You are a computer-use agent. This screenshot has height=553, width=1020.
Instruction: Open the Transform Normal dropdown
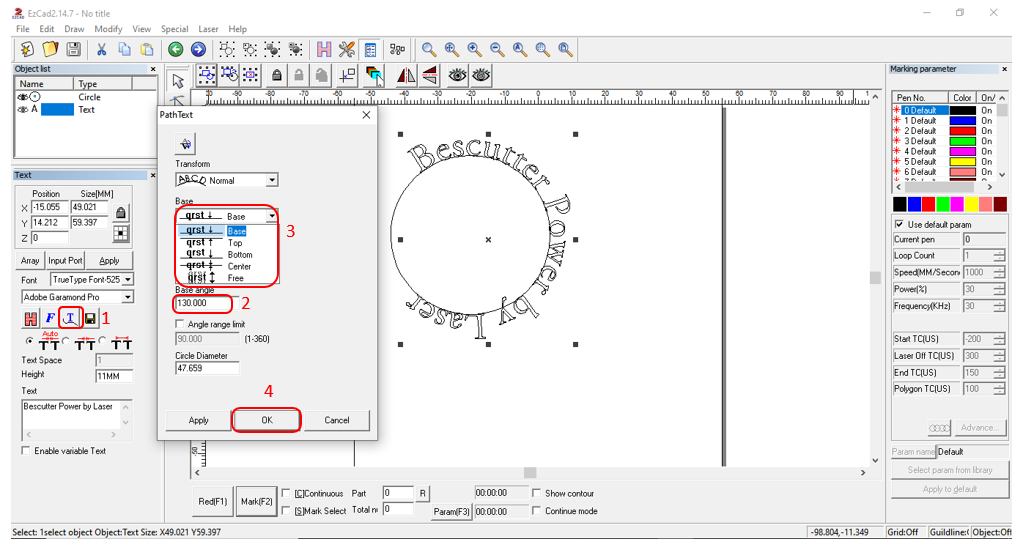pos(272,180)
